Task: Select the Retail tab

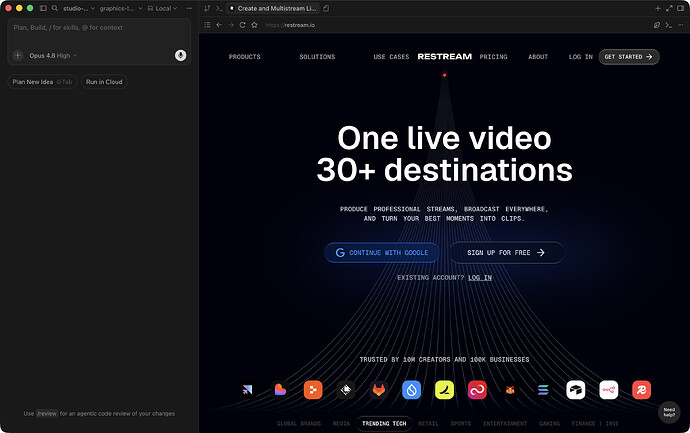Action: pos(428,424)
